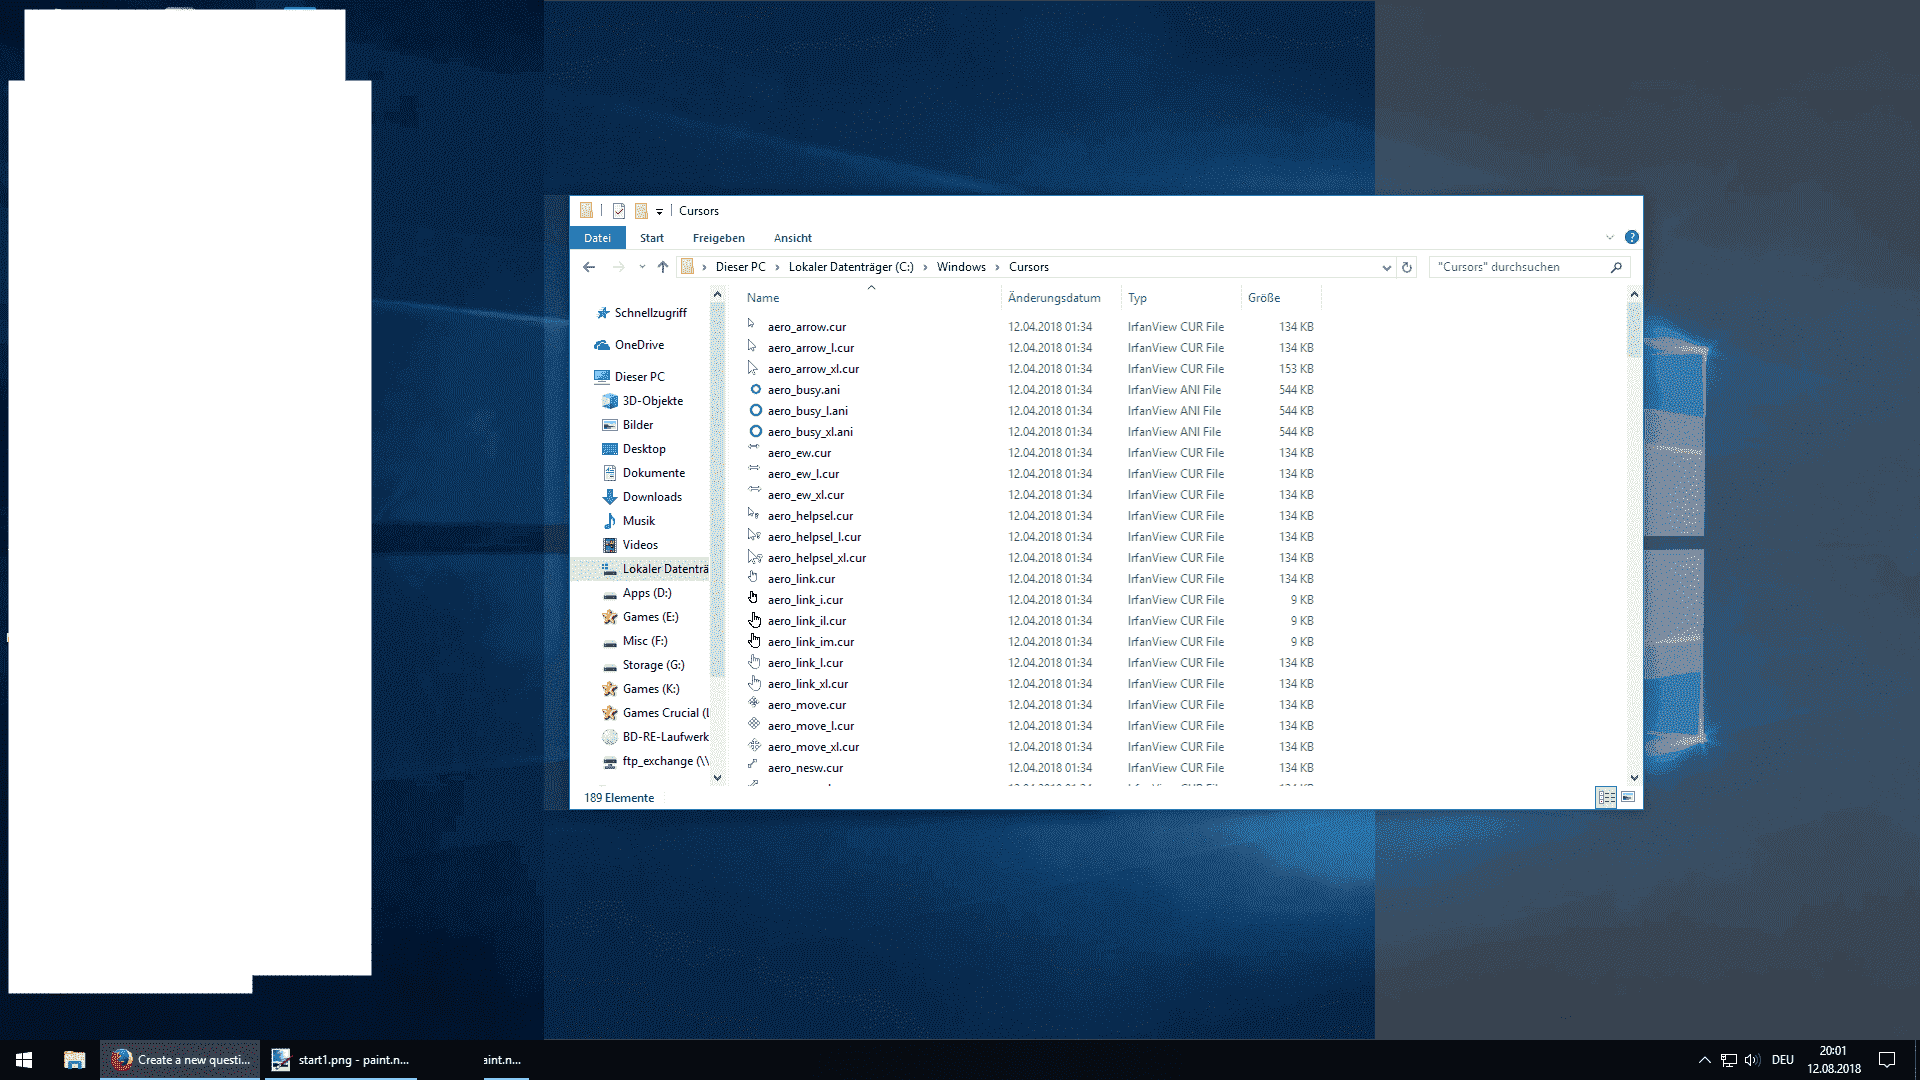Open the Freigeben ribbon tab
The height and width of the screenshot is (1080, 1920).
tap(718, 238)
